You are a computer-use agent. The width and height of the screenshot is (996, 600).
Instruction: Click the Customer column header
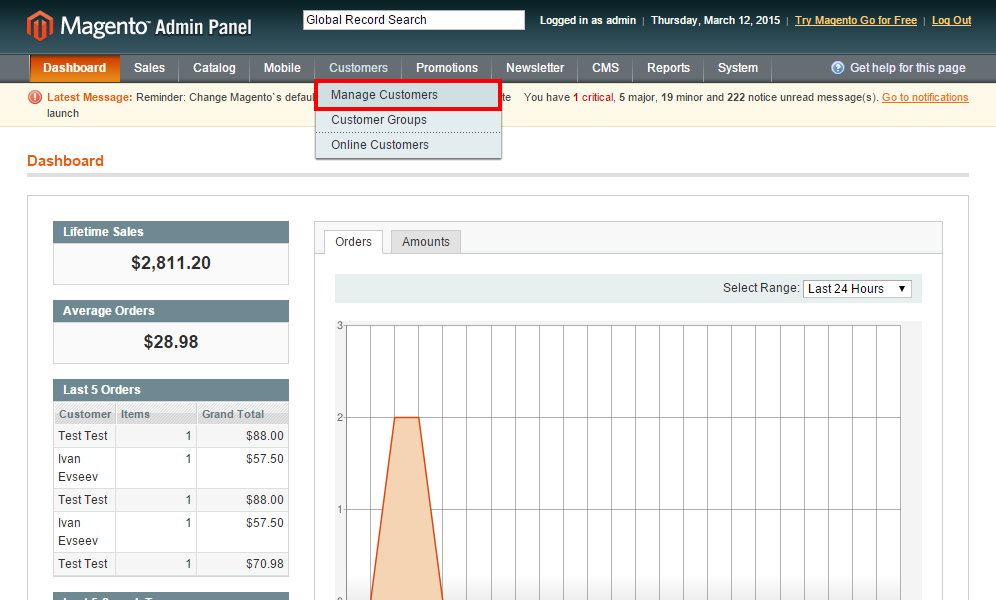[84, 414]
